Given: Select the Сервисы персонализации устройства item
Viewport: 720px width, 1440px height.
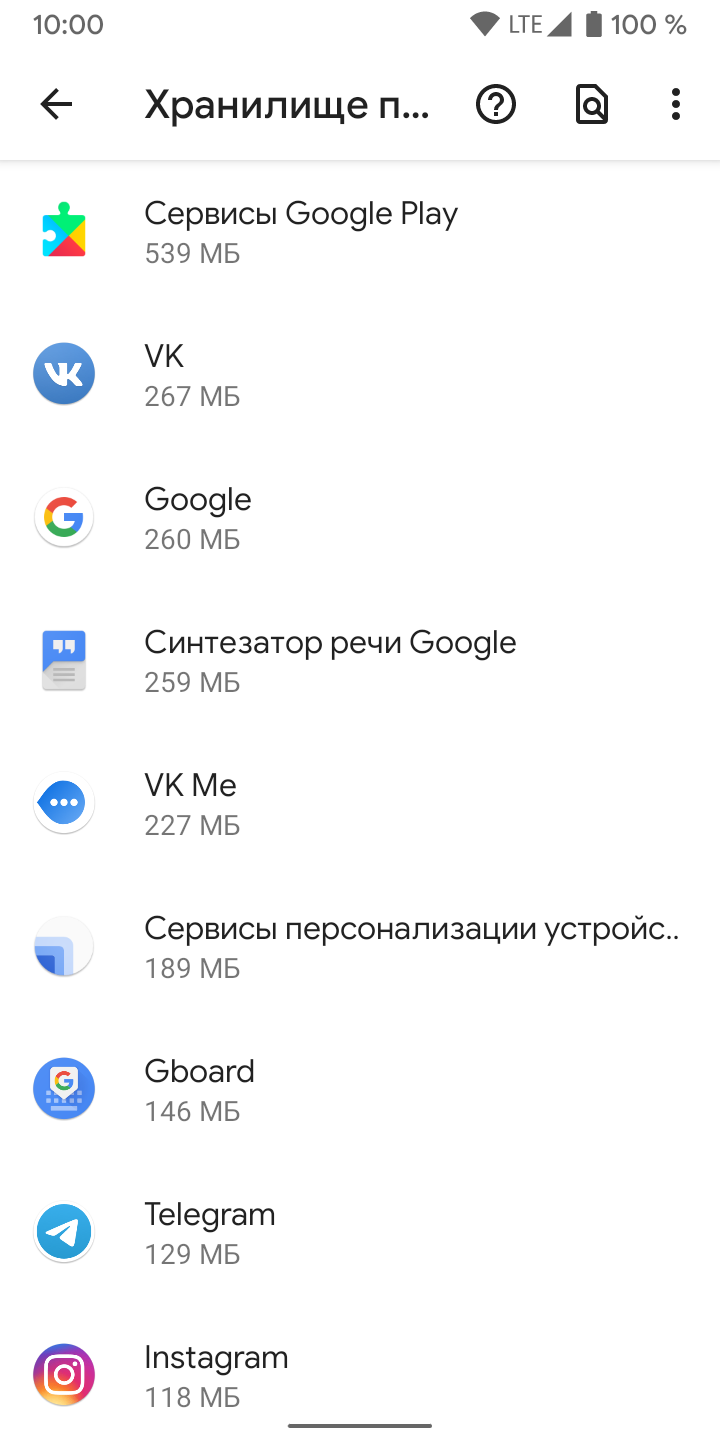Looking at the screenshot, I should 360,946.
